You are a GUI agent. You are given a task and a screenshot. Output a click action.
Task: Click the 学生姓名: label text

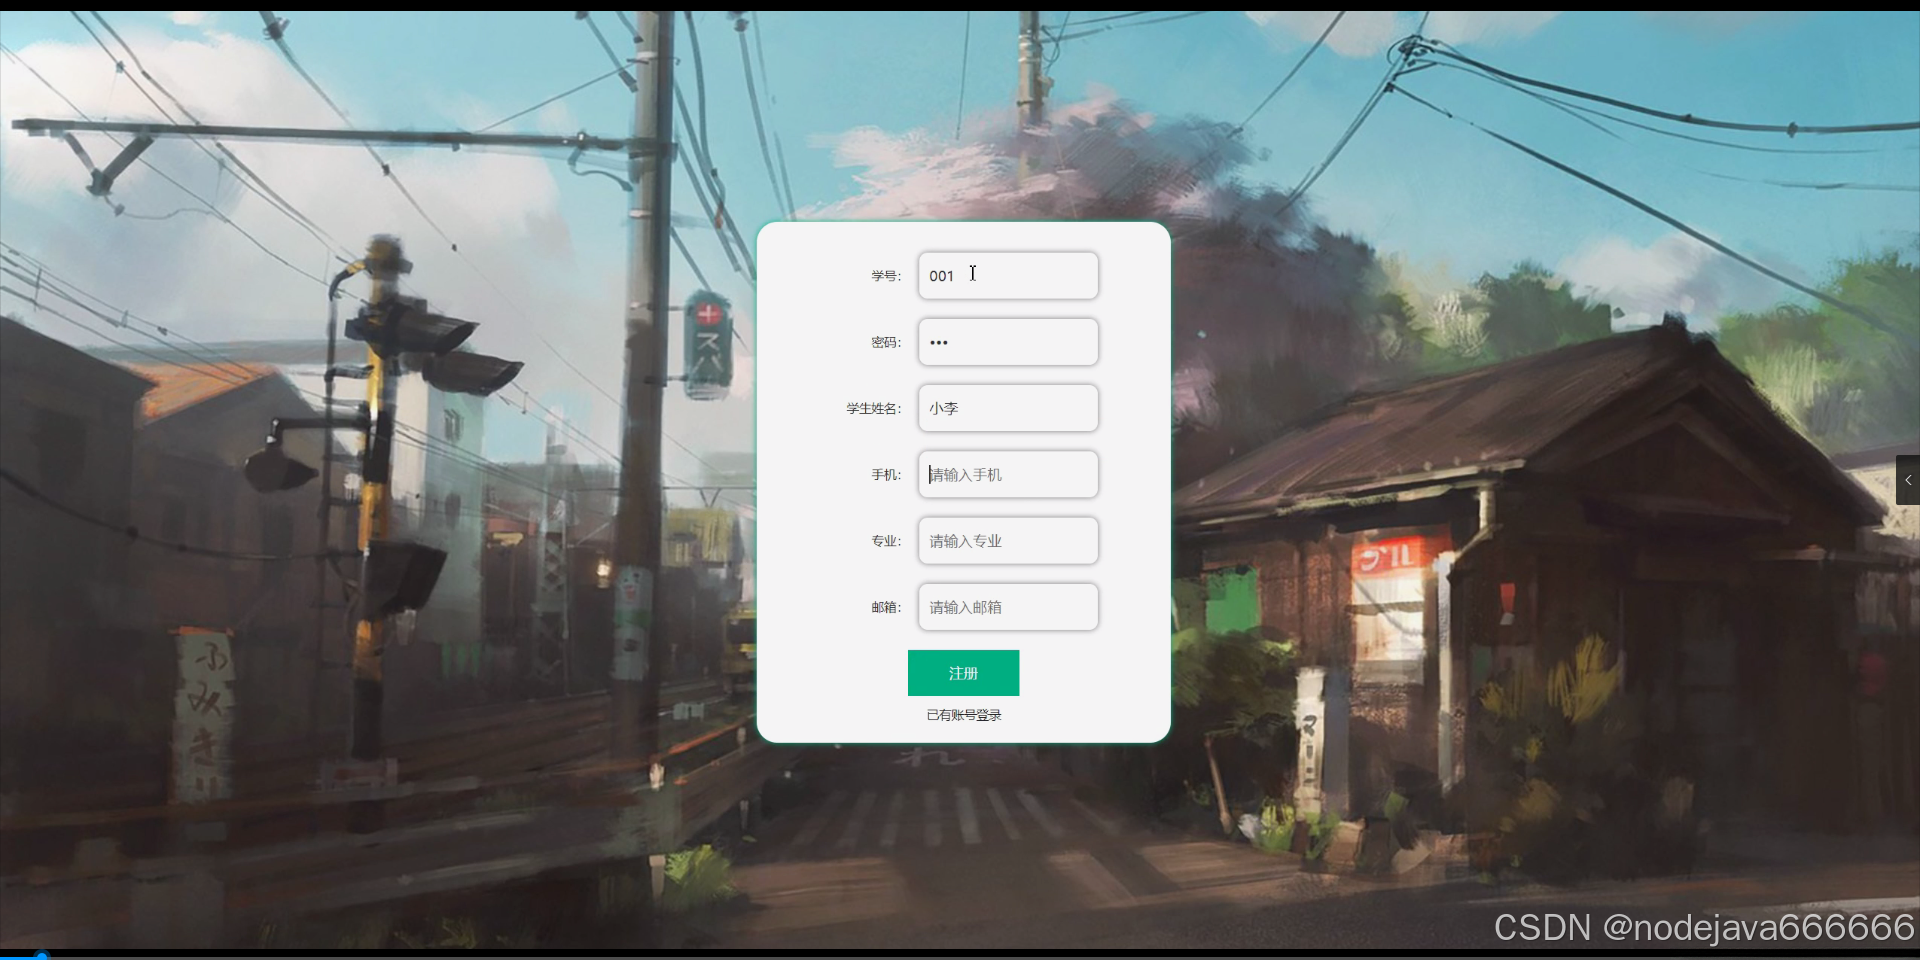point(874,408)
